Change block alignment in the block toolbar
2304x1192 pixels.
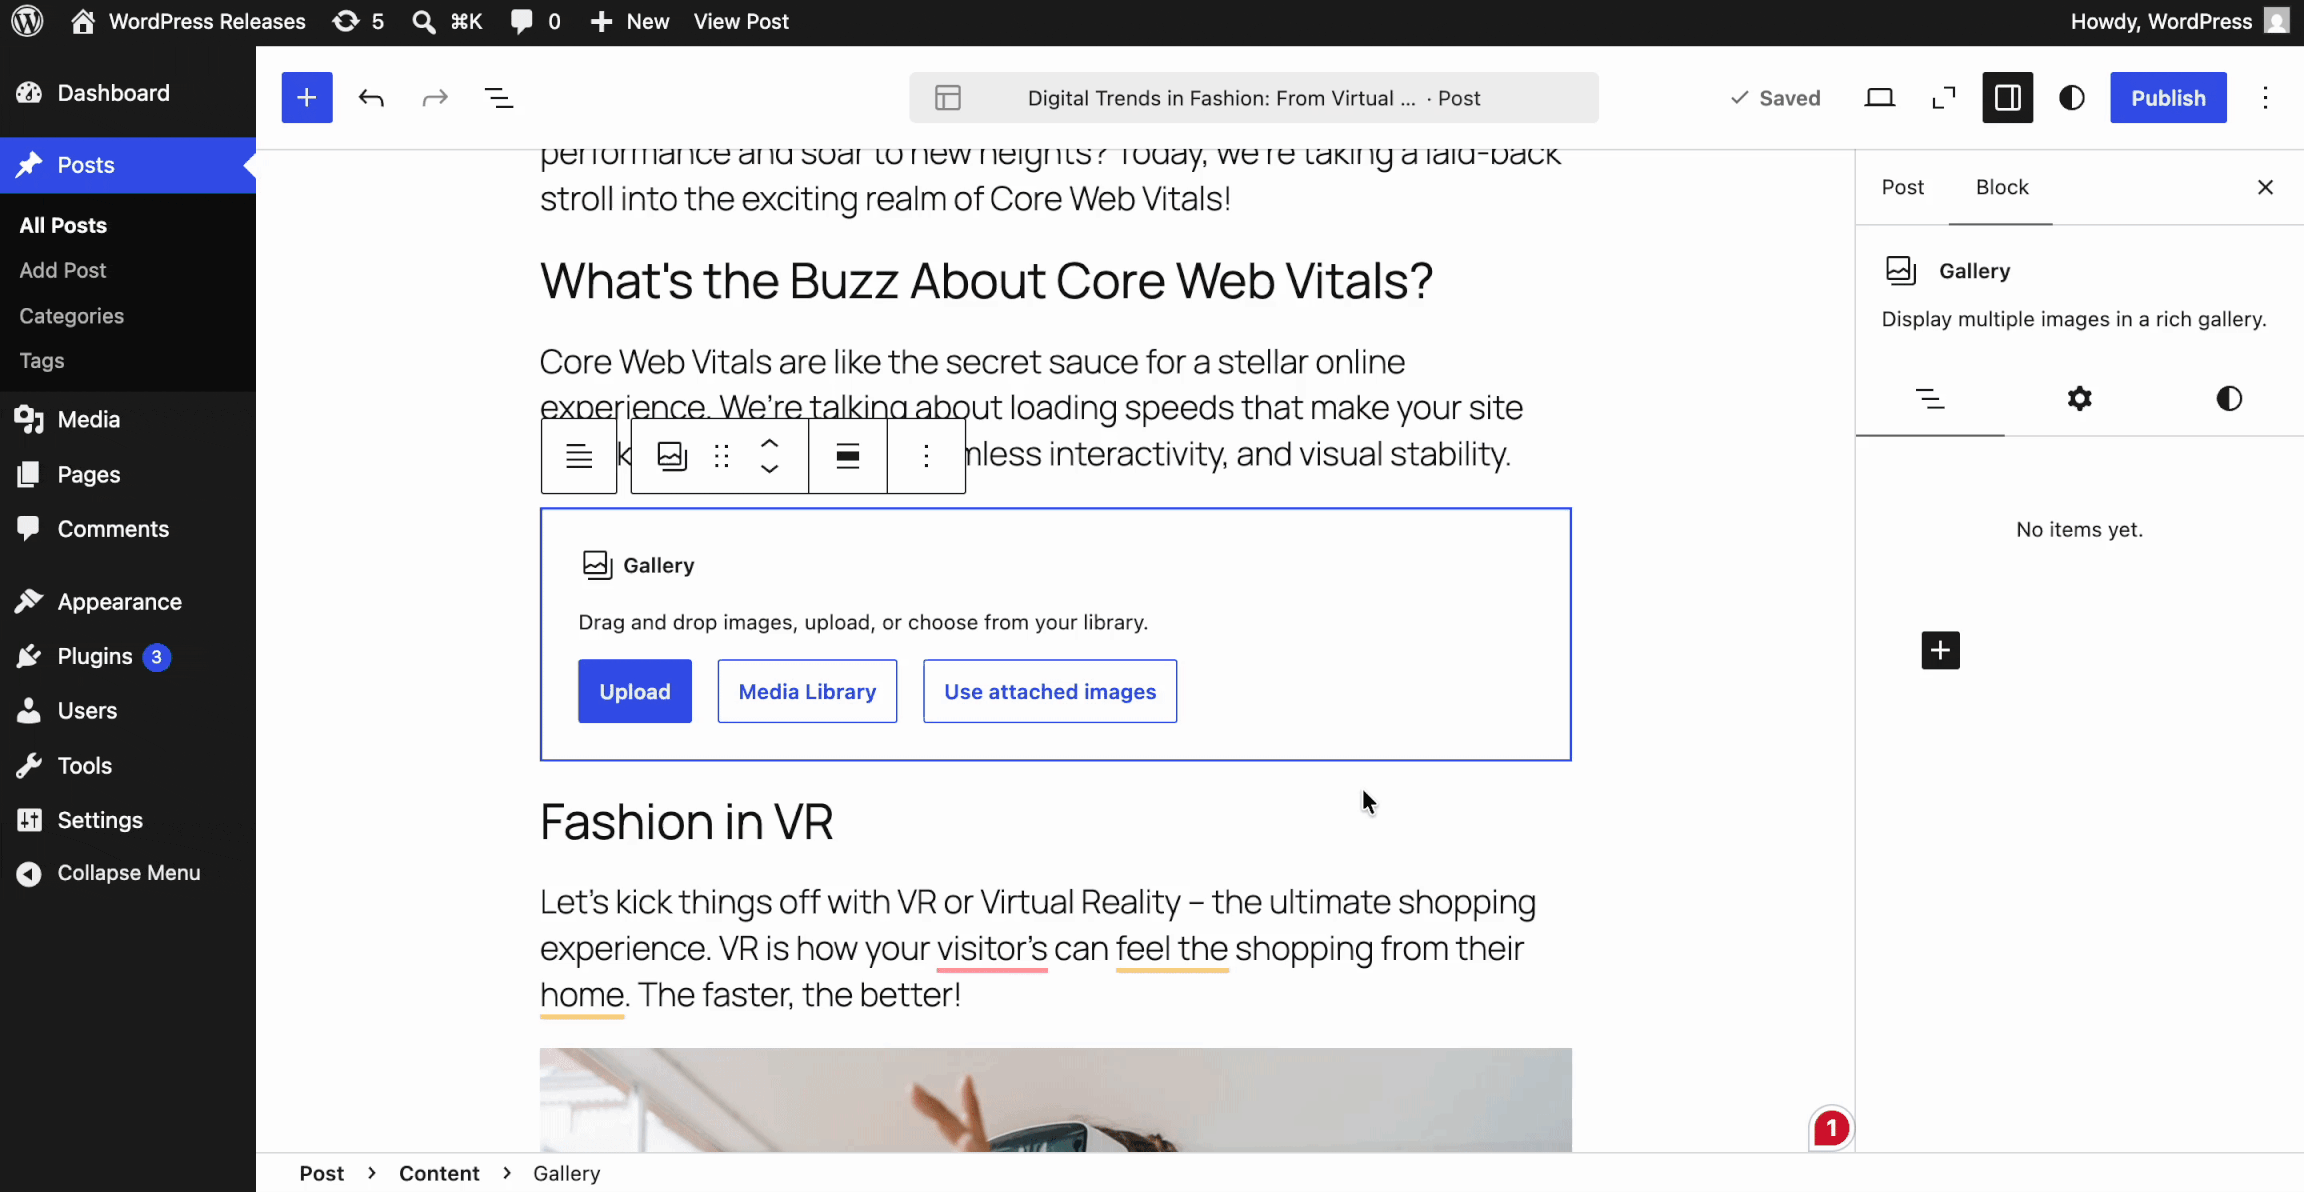click(x=848, y=457)
